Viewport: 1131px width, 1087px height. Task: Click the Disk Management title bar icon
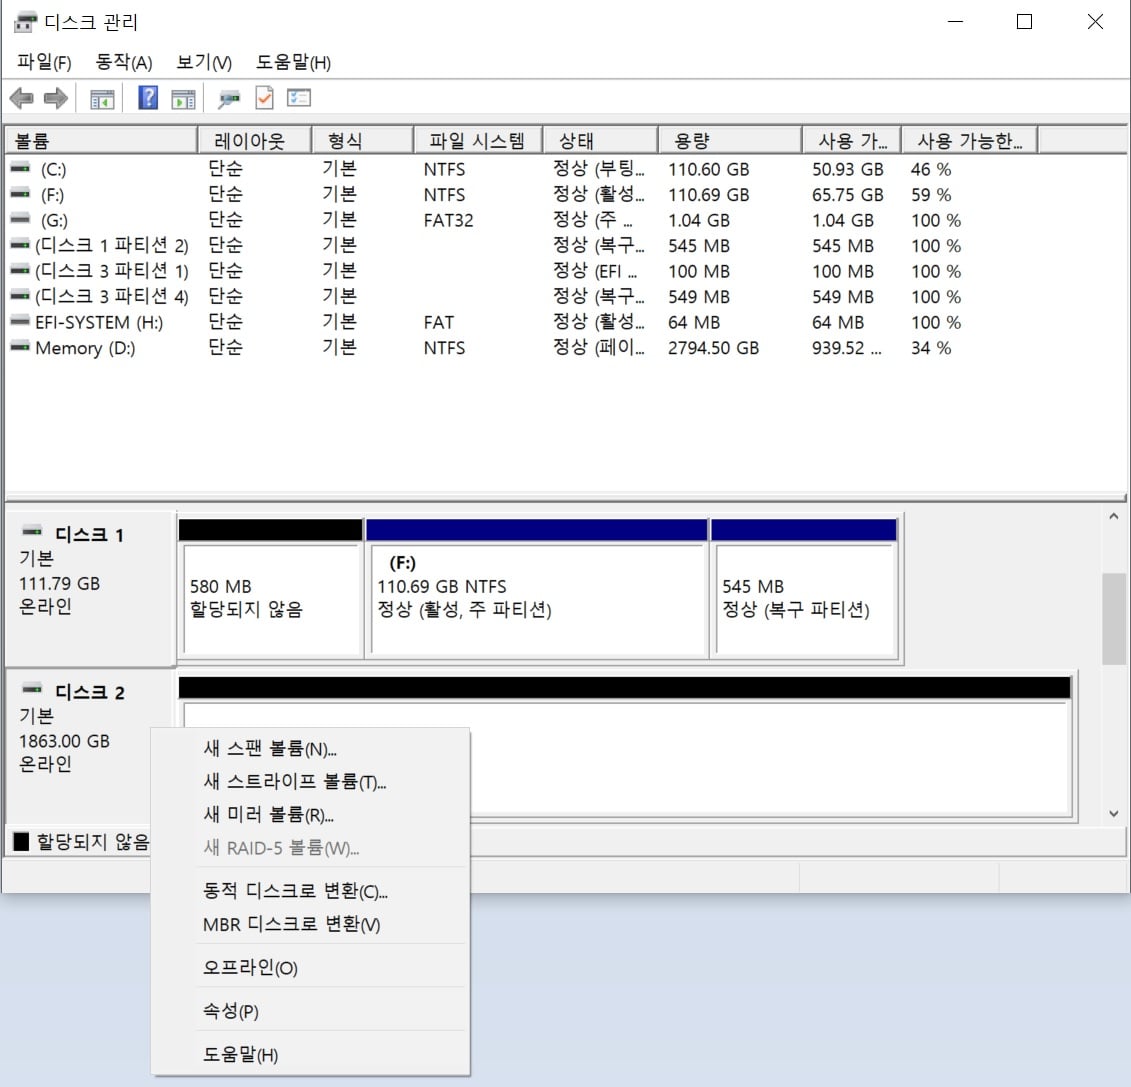[x=25, y=22]
